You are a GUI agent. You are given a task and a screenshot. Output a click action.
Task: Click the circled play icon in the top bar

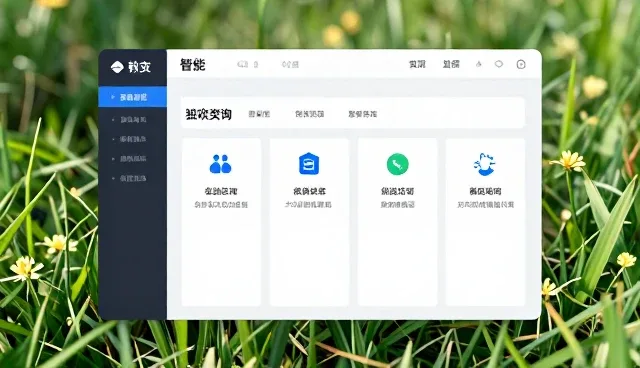(x=521, y=64)
